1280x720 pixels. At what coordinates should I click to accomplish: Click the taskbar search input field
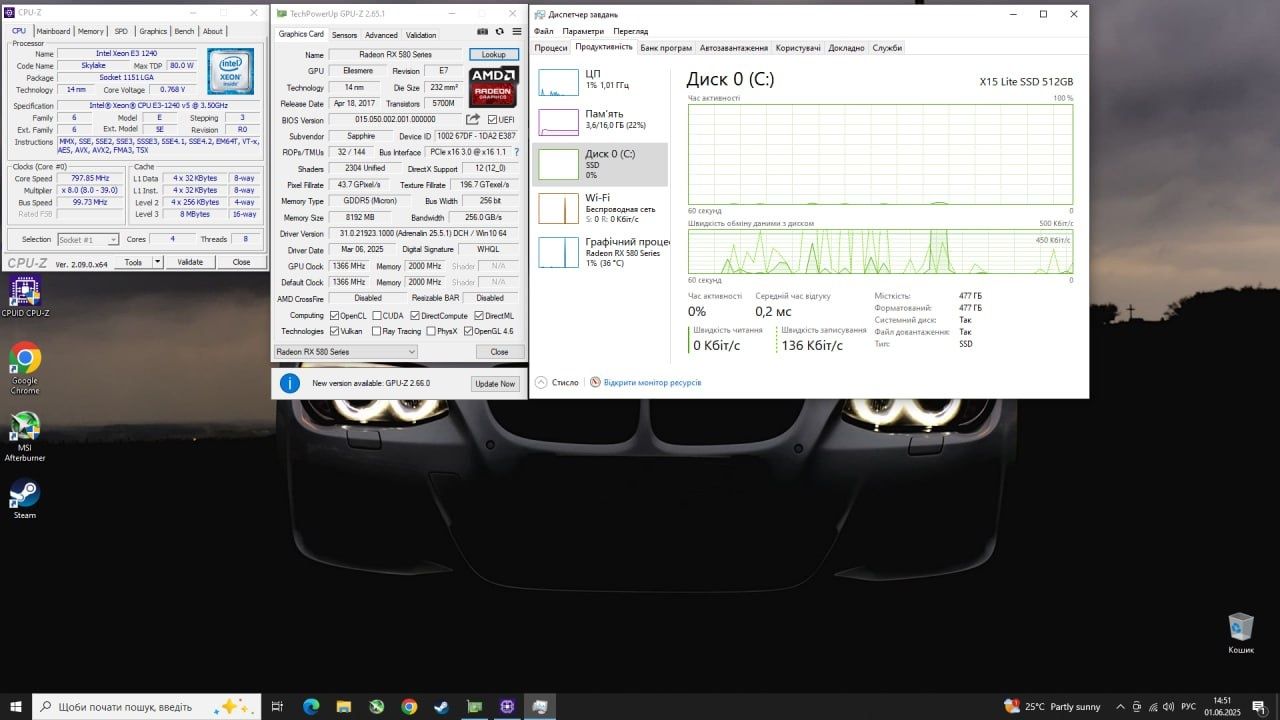(147, 706)
